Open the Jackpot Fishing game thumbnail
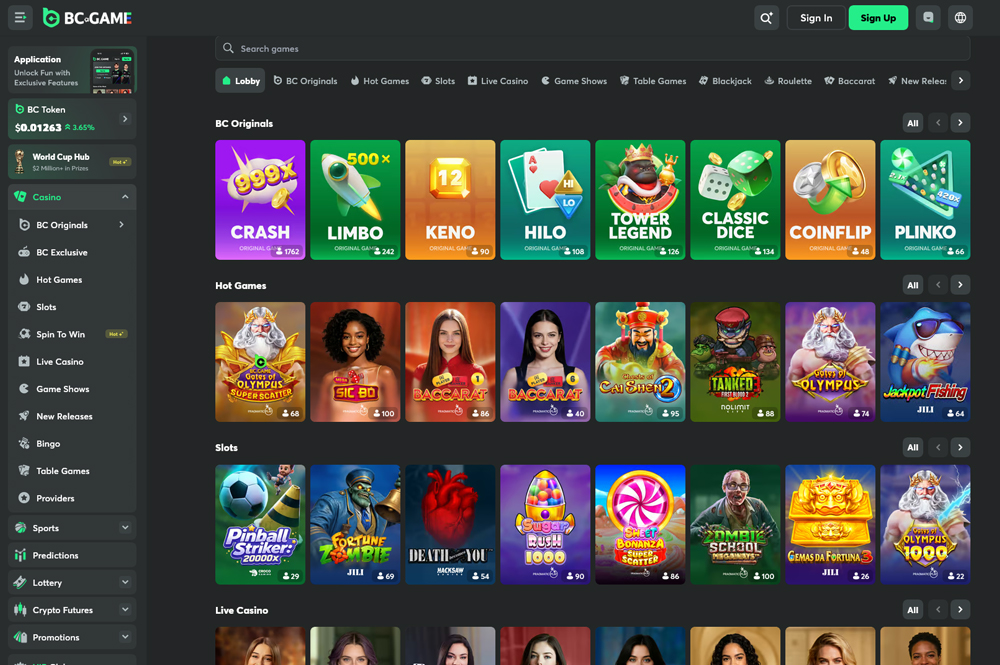 coord(925,362)
